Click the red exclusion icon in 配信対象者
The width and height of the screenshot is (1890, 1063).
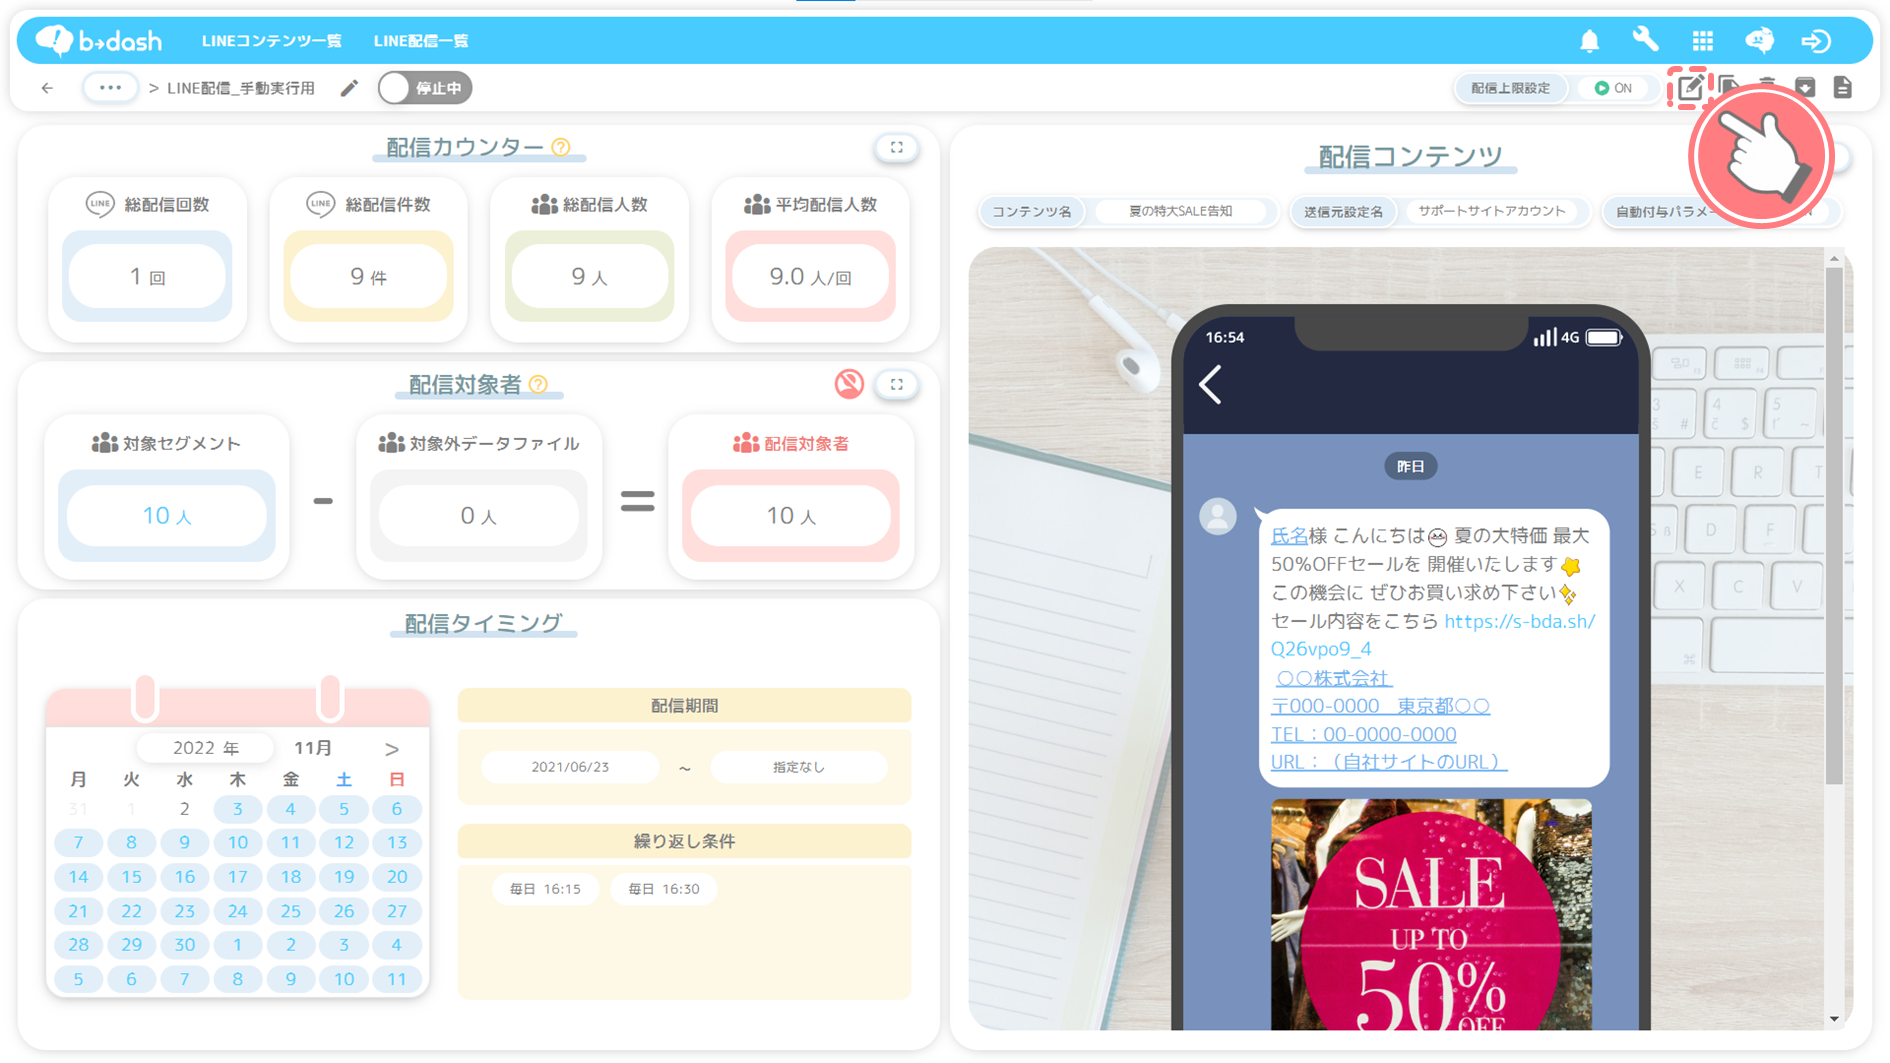pyautogui.click(x=849, y=384)
